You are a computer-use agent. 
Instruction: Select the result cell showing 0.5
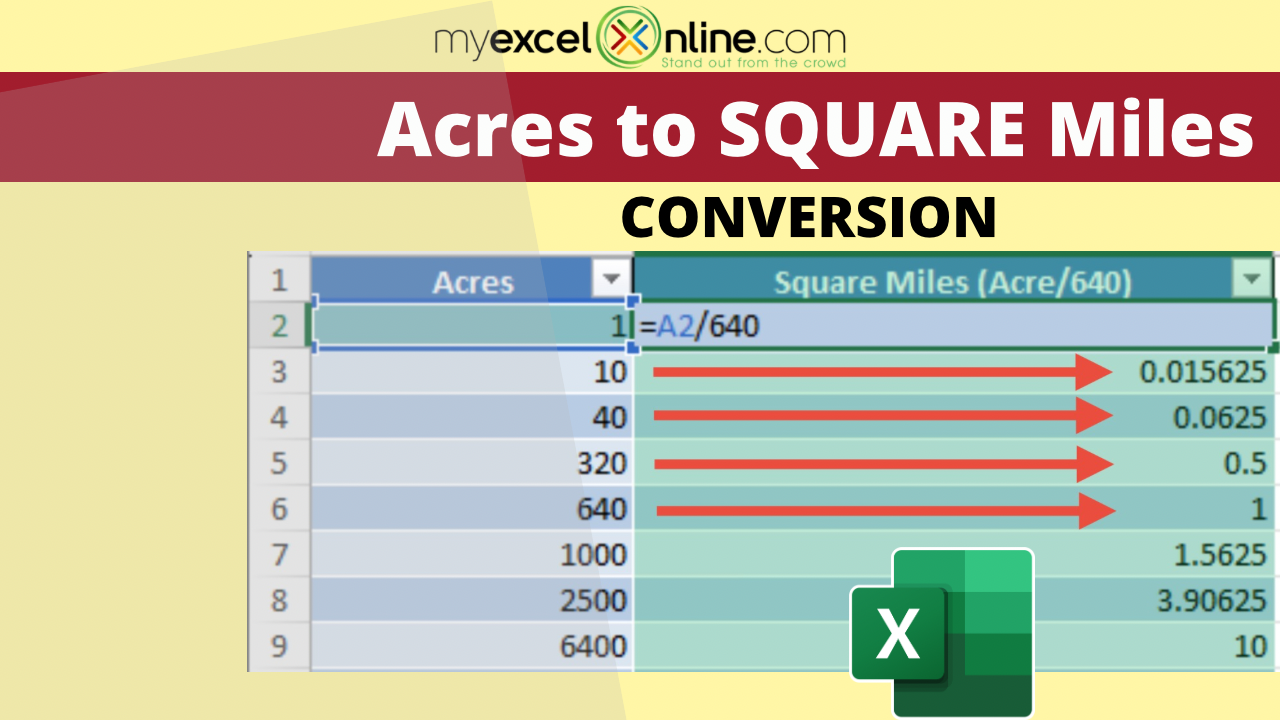tap(954, 463)
